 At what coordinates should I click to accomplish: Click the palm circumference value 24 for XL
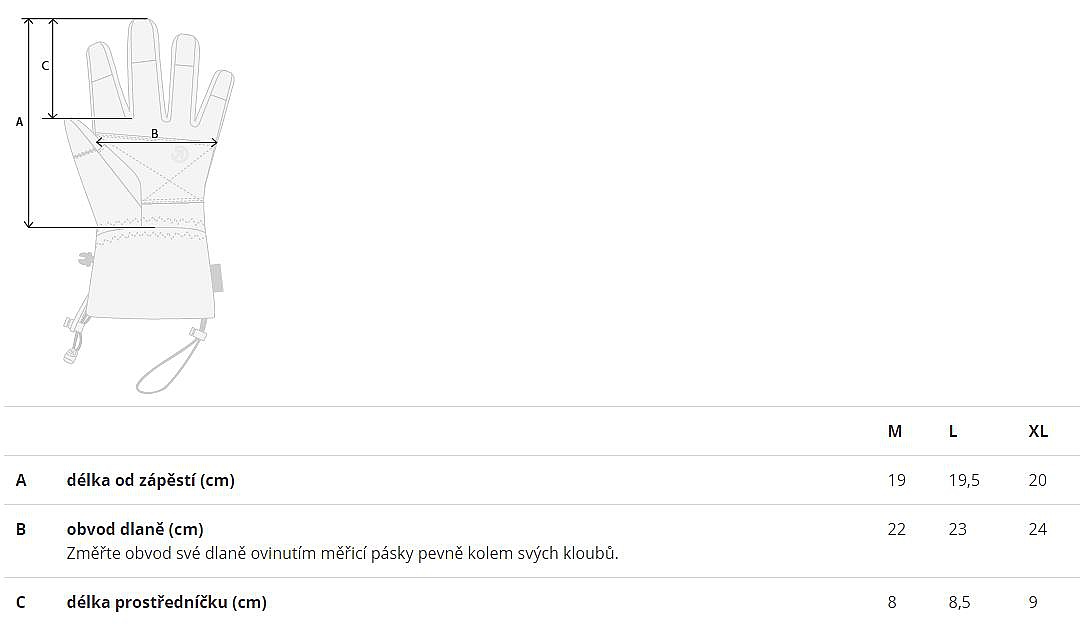click(1038, 529)
